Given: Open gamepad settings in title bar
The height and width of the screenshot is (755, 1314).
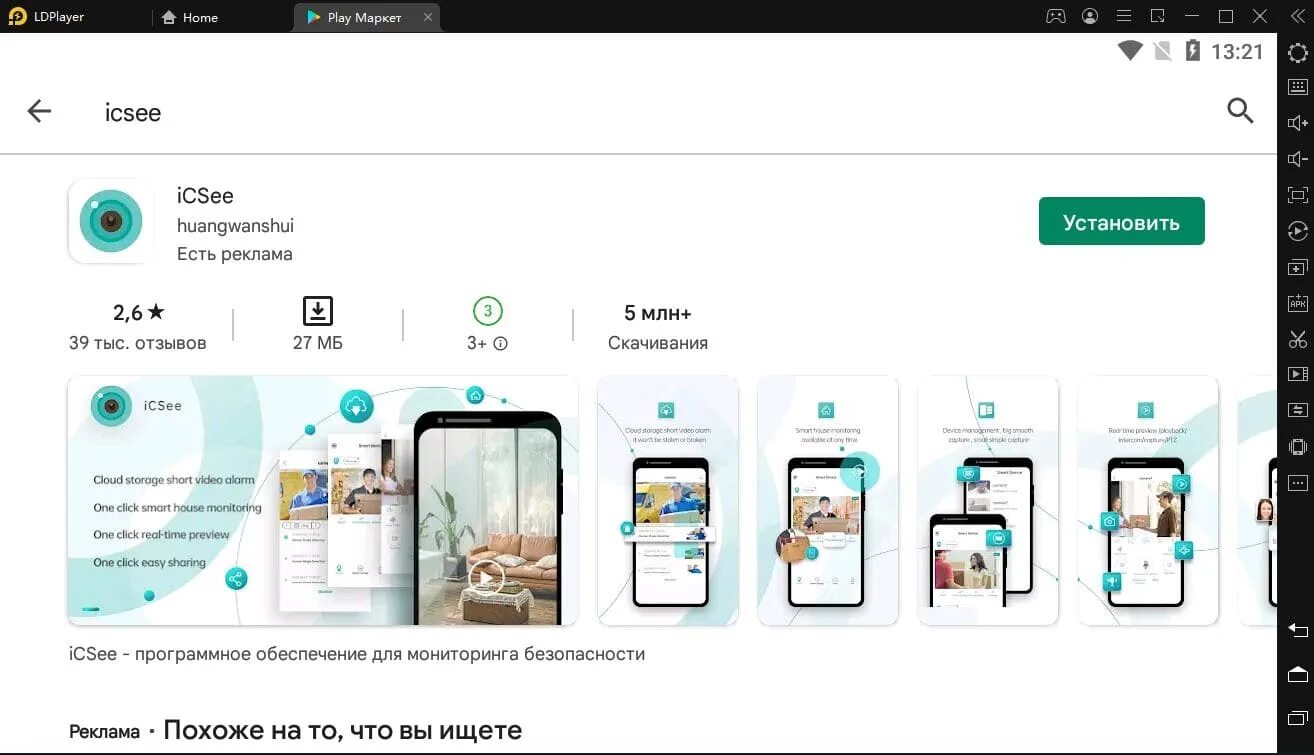Looking at the screenshot, I should point(1056,16).
